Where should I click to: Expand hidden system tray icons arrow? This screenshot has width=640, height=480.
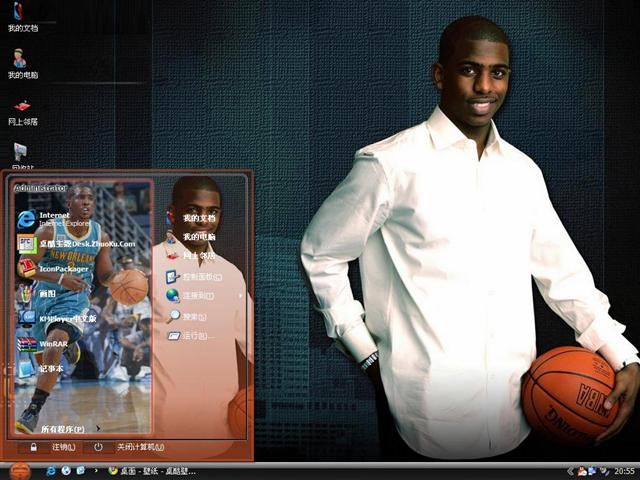click(x=571, y=472)
